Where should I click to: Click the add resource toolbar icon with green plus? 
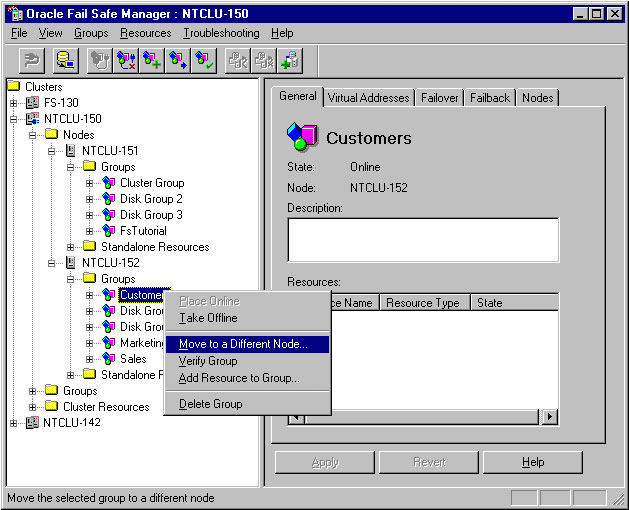tap(290, 61)
